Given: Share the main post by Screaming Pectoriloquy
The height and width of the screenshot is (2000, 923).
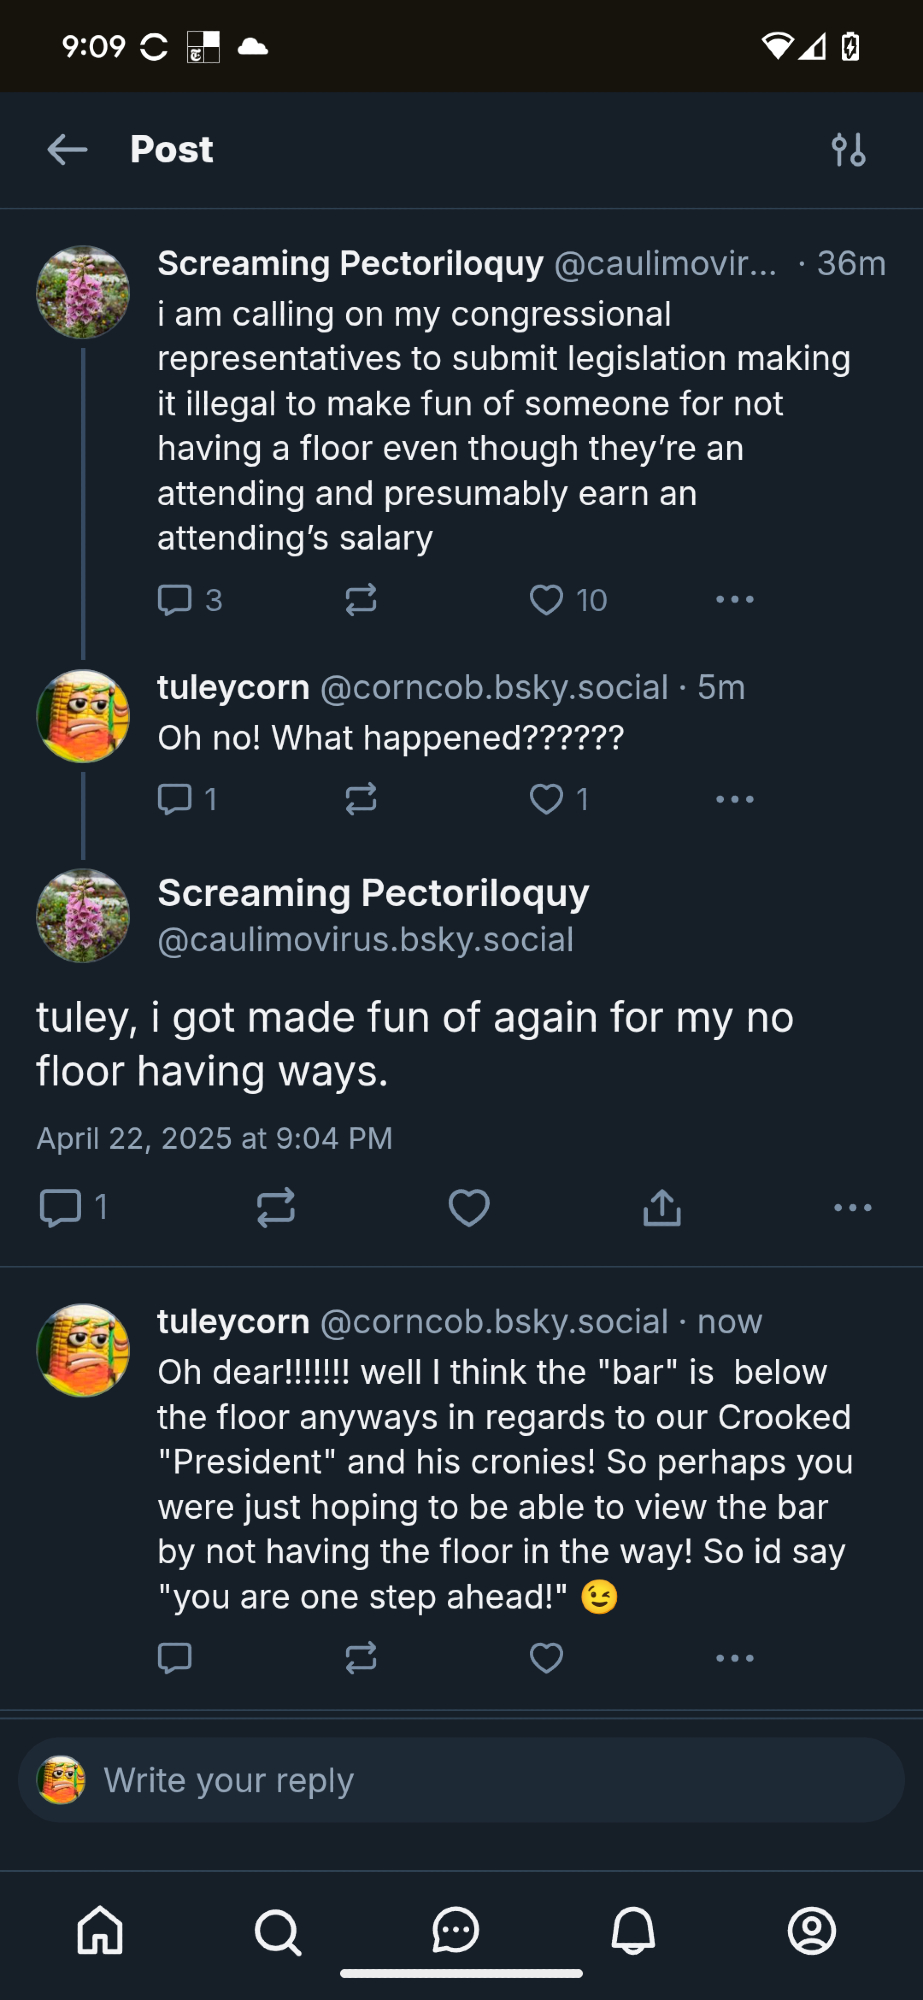Looking at the screenshot, I should pyautogui.click(x=662, y=1208).
